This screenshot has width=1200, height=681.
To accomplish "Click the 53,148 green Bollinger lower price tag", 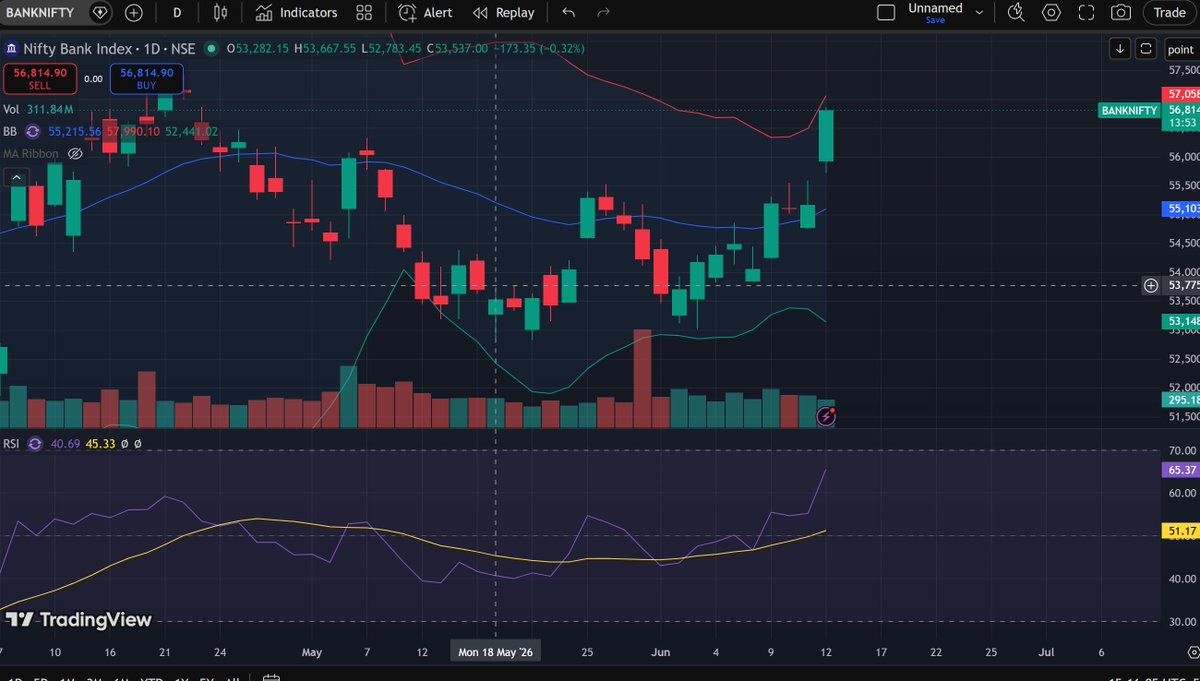I will coord(1182,321).
